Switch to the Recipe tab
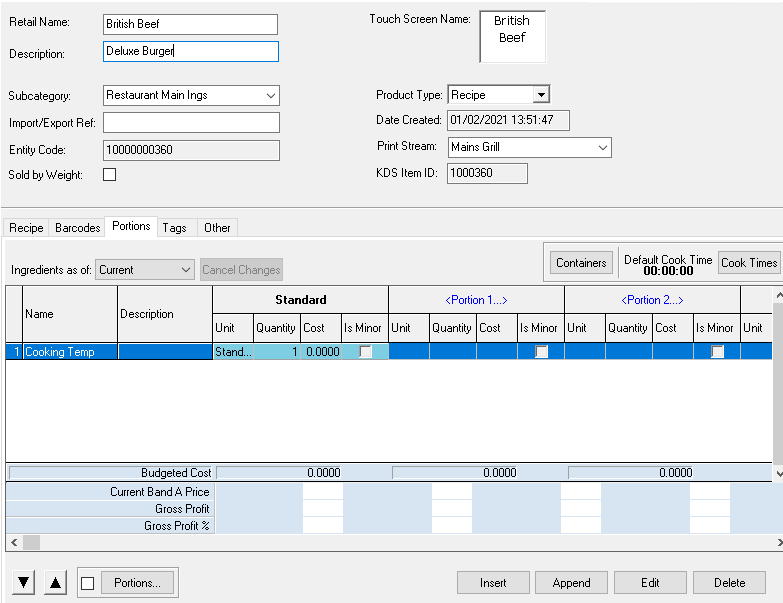The height and width of the screenshot is (603, 783). pyautogui.click(x=26, y=228)
